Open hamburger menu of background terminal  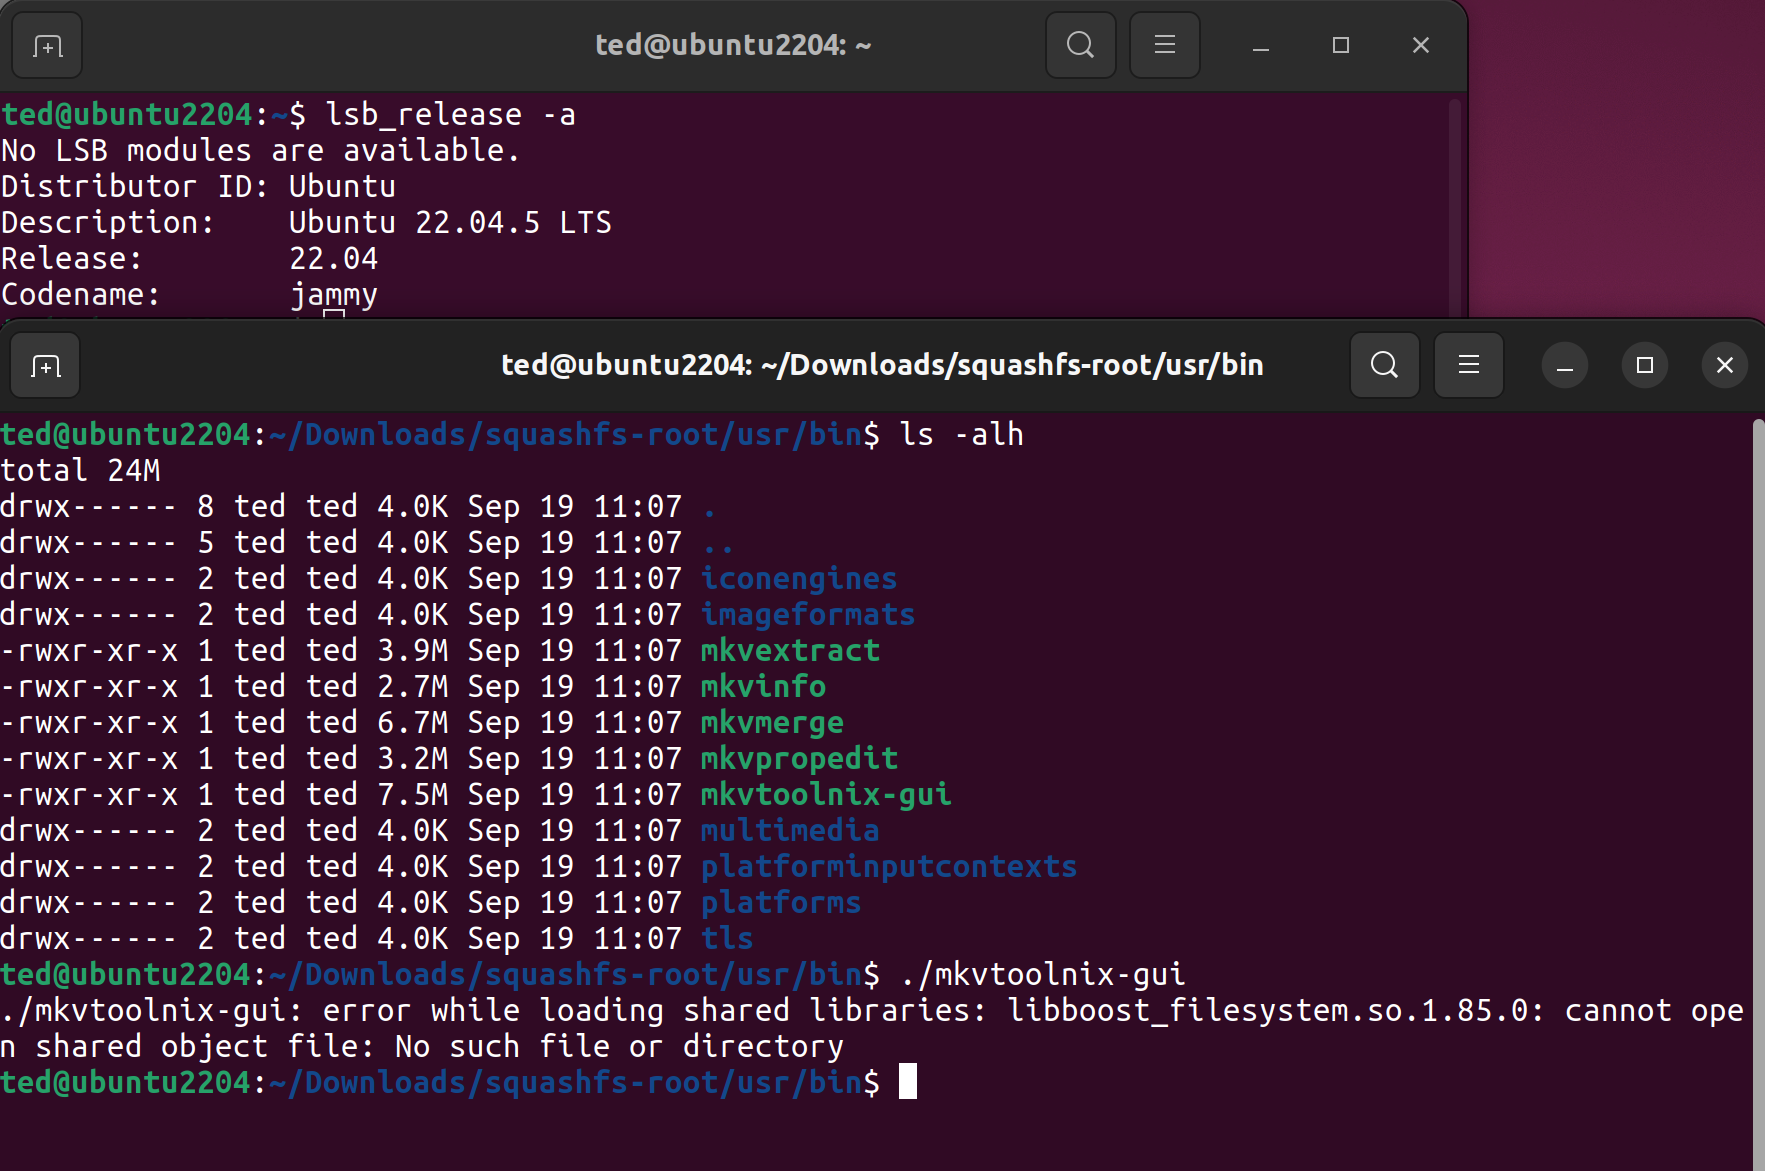click(x=1164, y=45)
